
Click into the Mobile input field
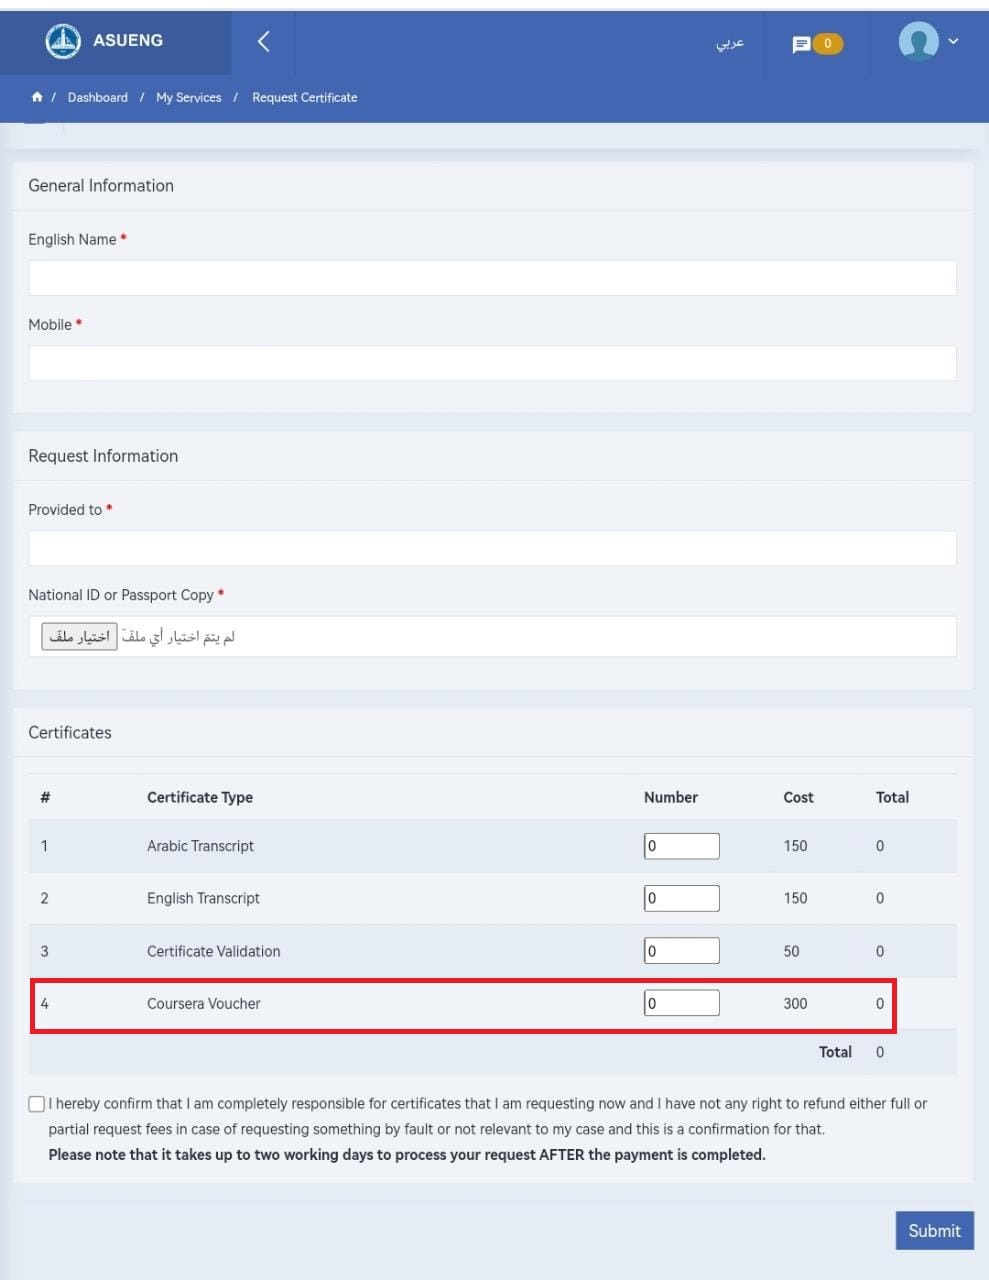pyautogui.click(x=492, y=363)
